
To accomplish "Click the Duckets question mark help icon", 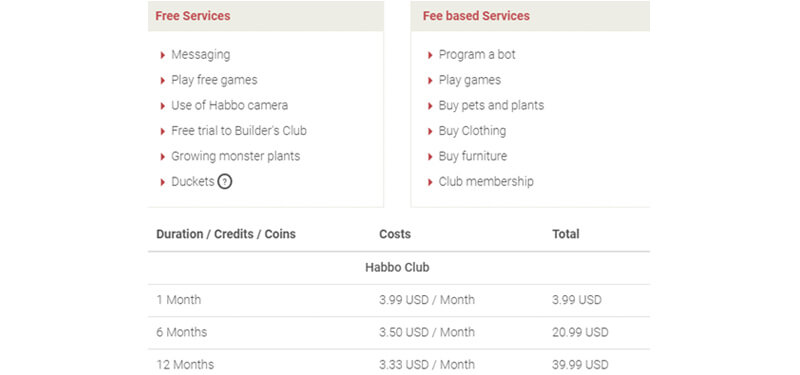I will pos(224,182).
